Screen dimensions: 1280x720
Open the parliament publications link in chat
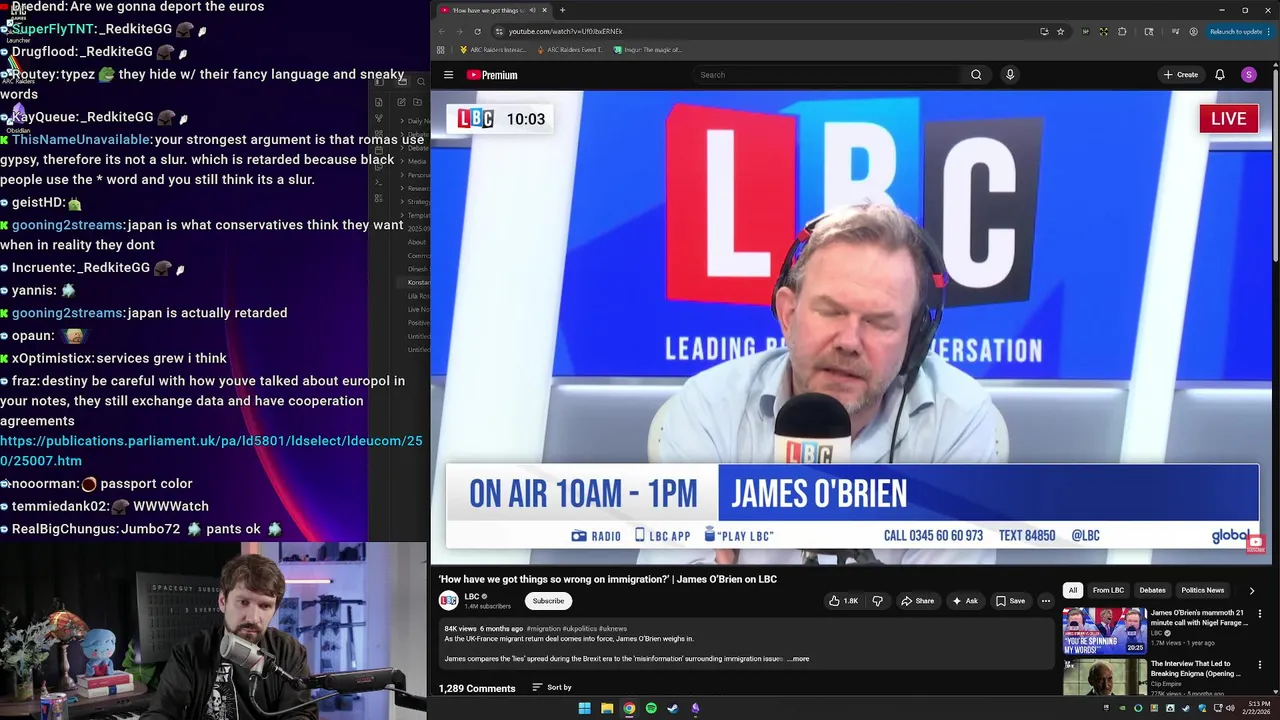[211, 451]
